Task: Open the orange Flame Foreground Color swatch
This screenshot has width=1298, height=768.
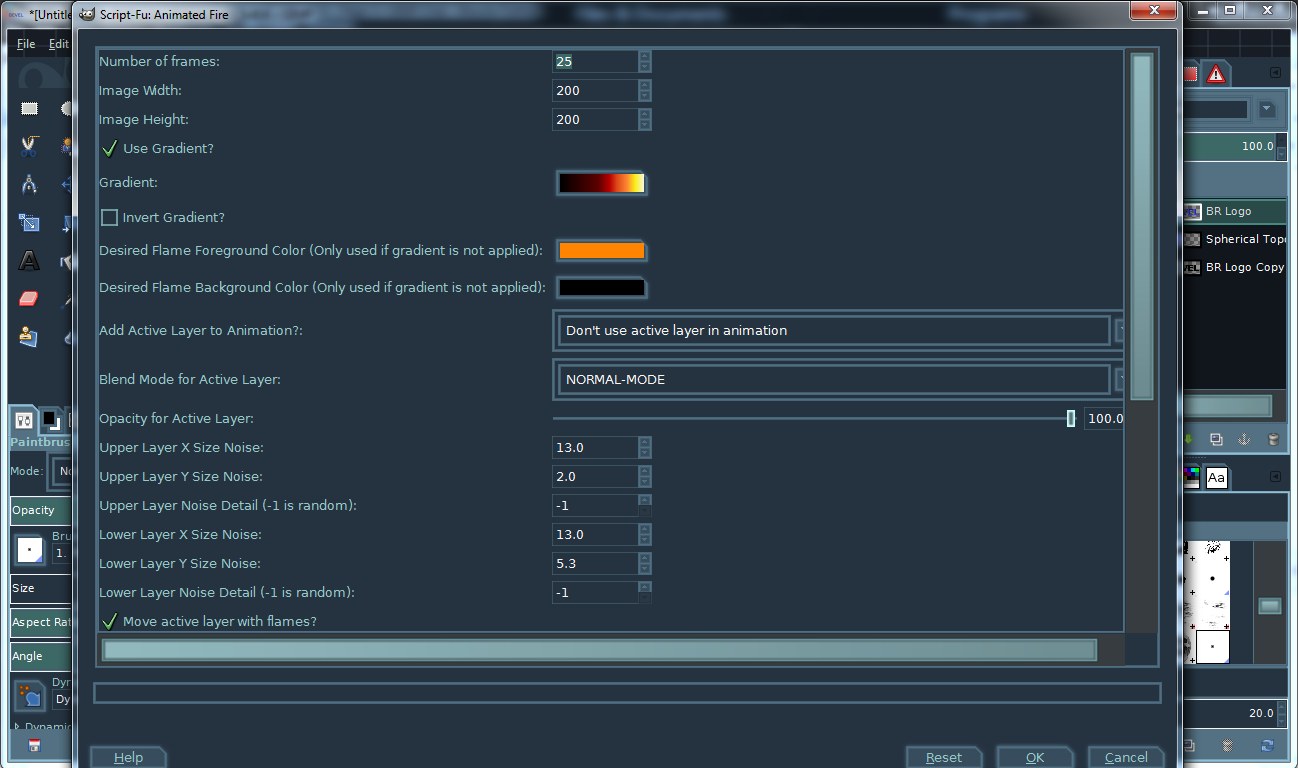Action: coord(602,251)
